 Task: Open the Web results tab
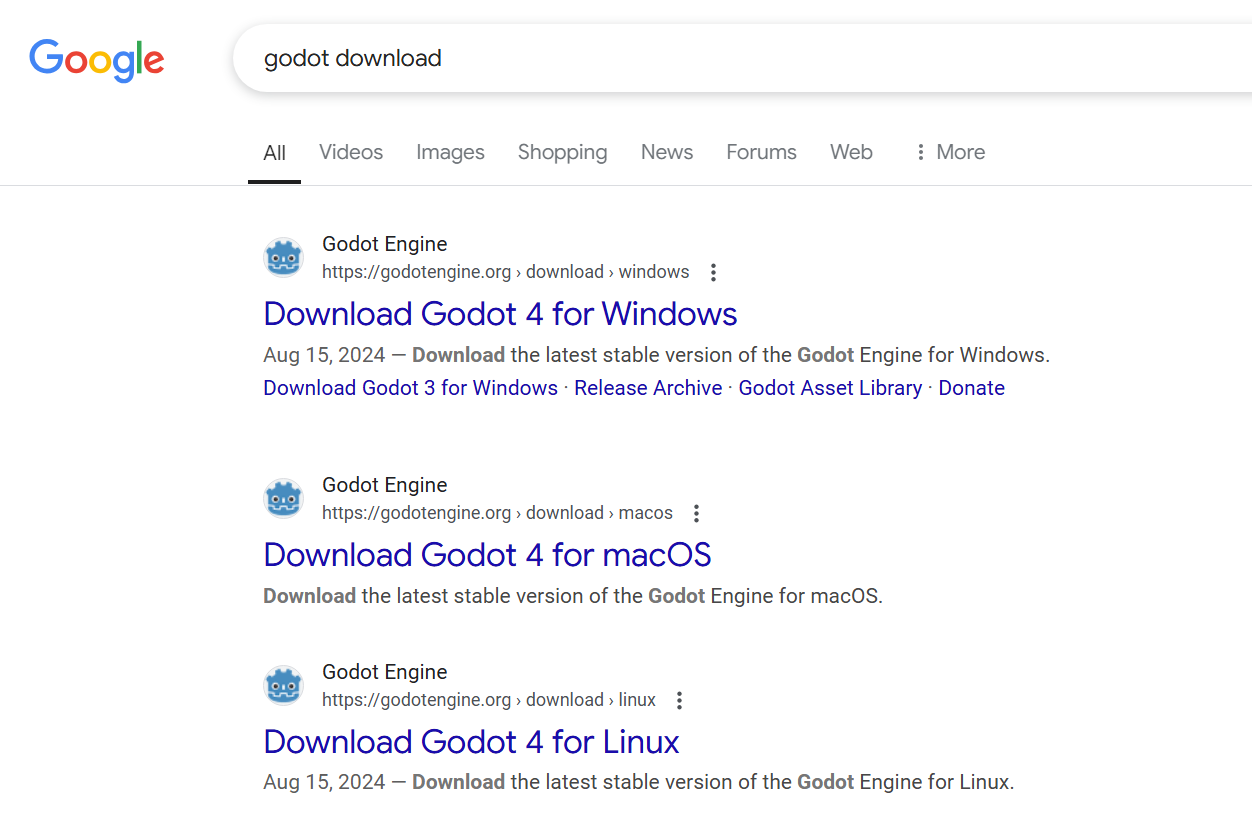[851, 152]
